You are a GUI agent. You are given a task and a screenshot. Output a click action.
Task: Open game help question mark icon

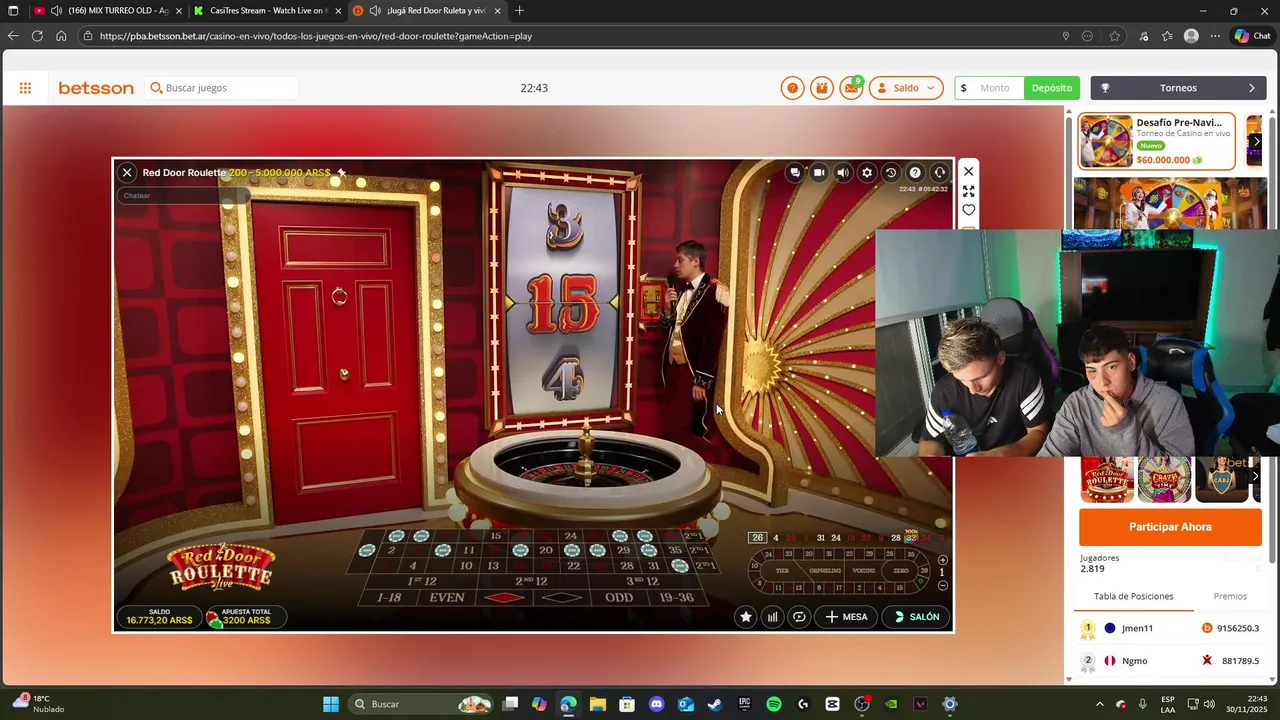(x=915, y=172)
